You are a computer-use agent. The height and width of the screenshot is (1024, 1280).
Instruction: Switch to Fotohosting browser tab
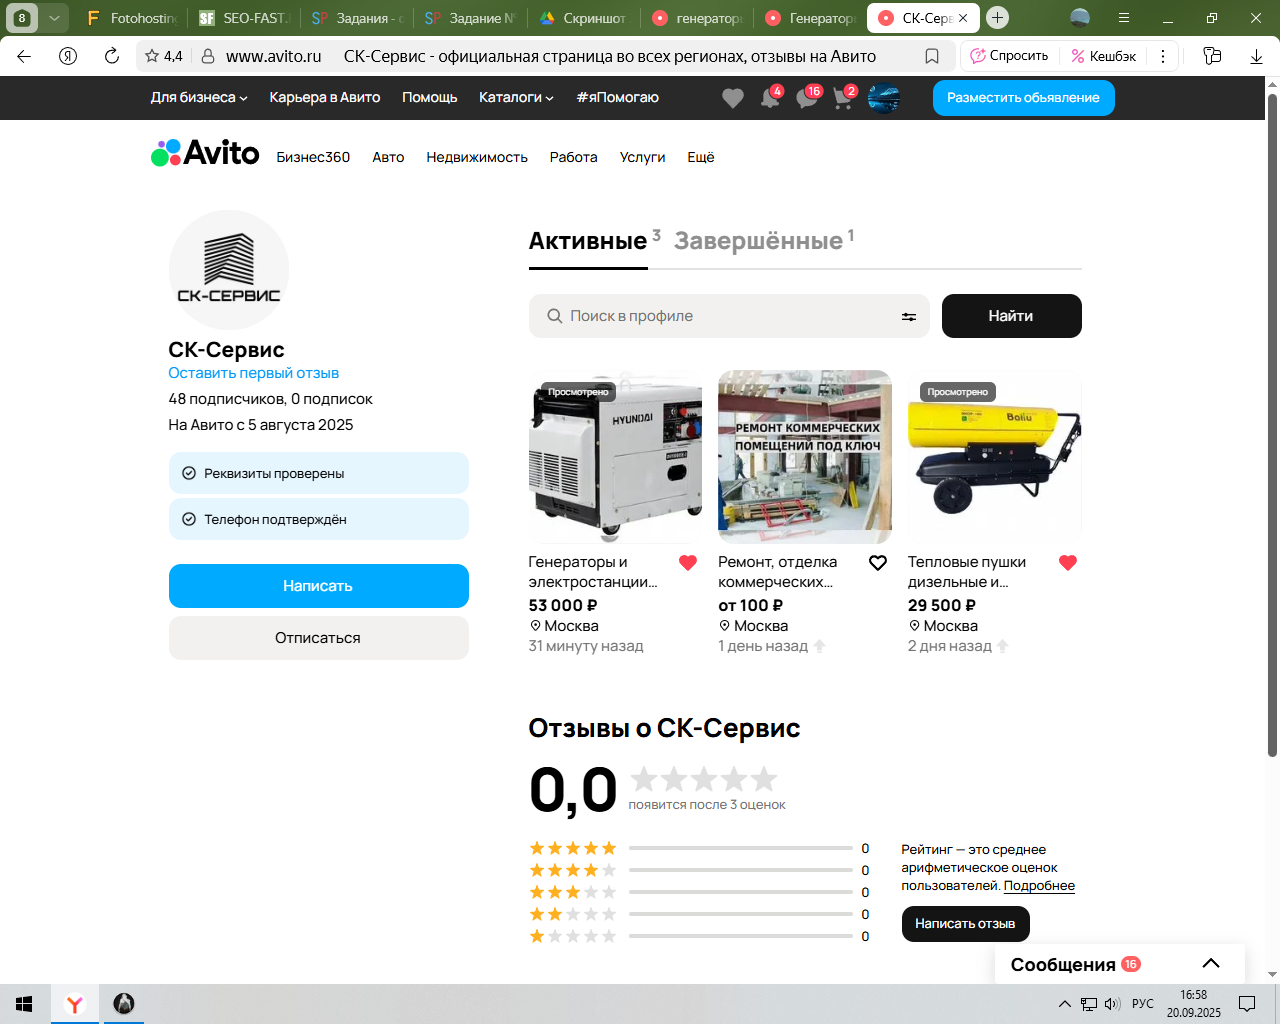(133, 18)
